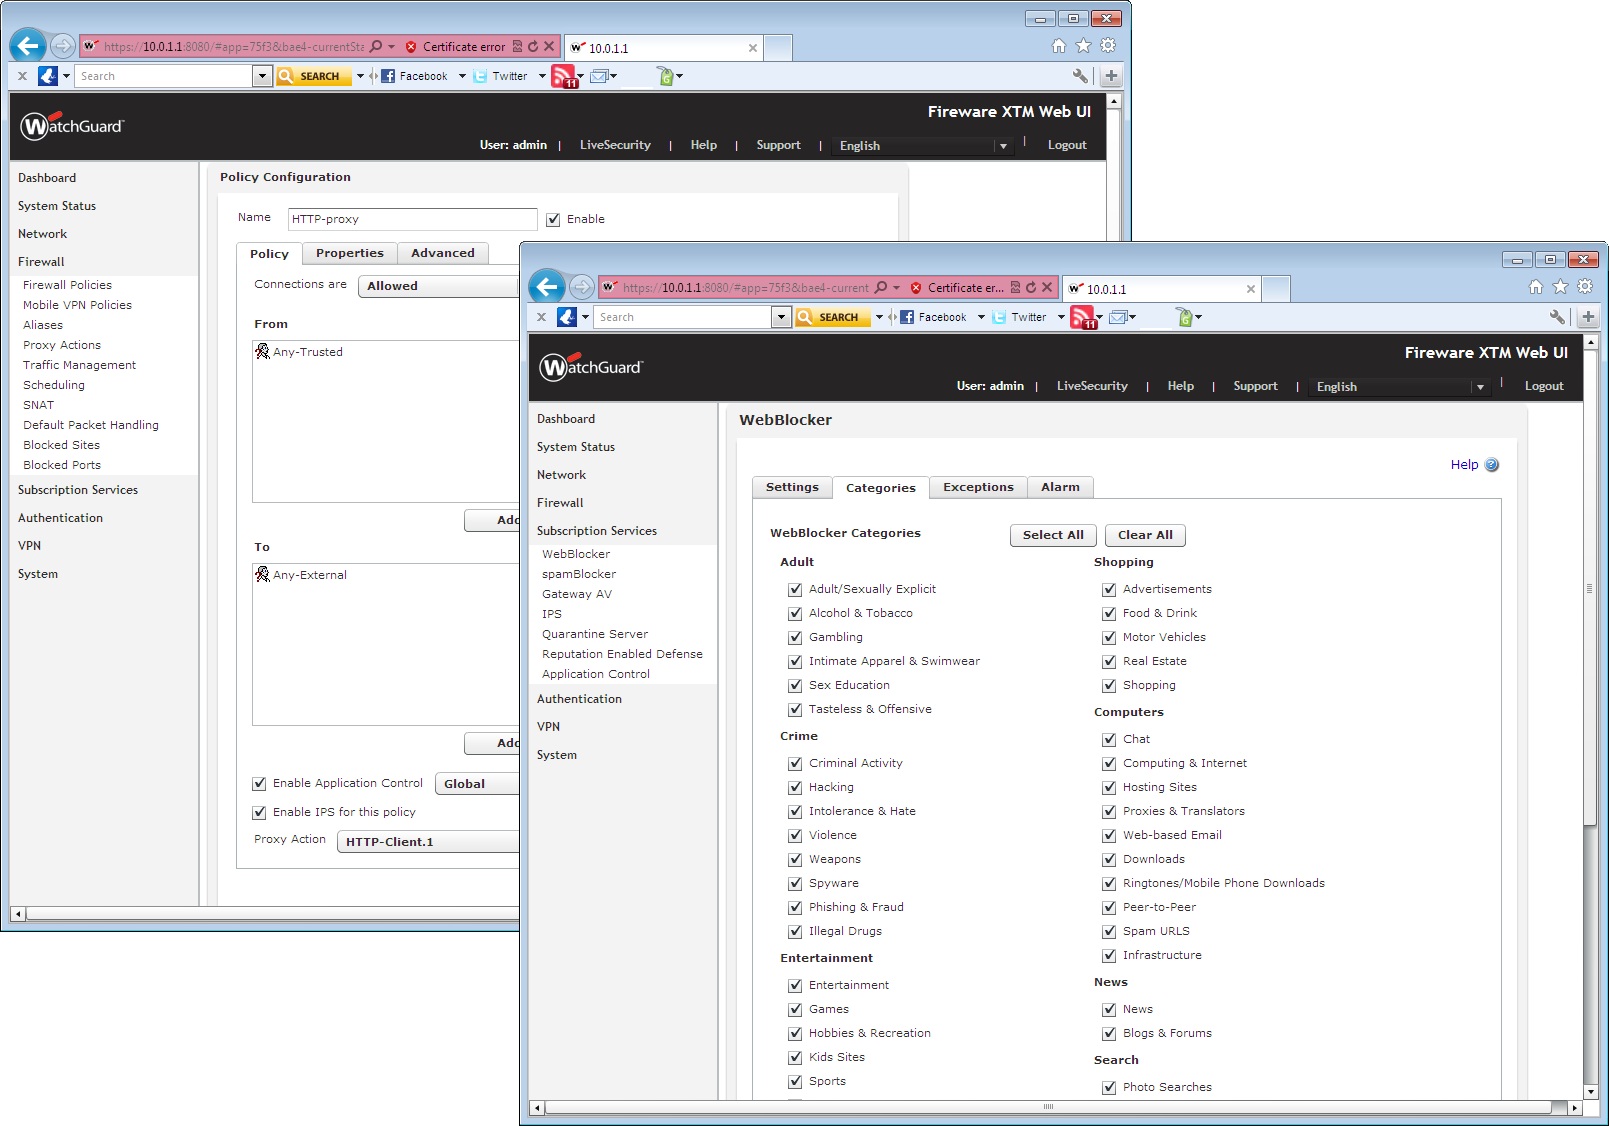Click the horizontal scrollbar of the front window
This screenshot has height=1126, width=1609.
click(1047, 1107)
